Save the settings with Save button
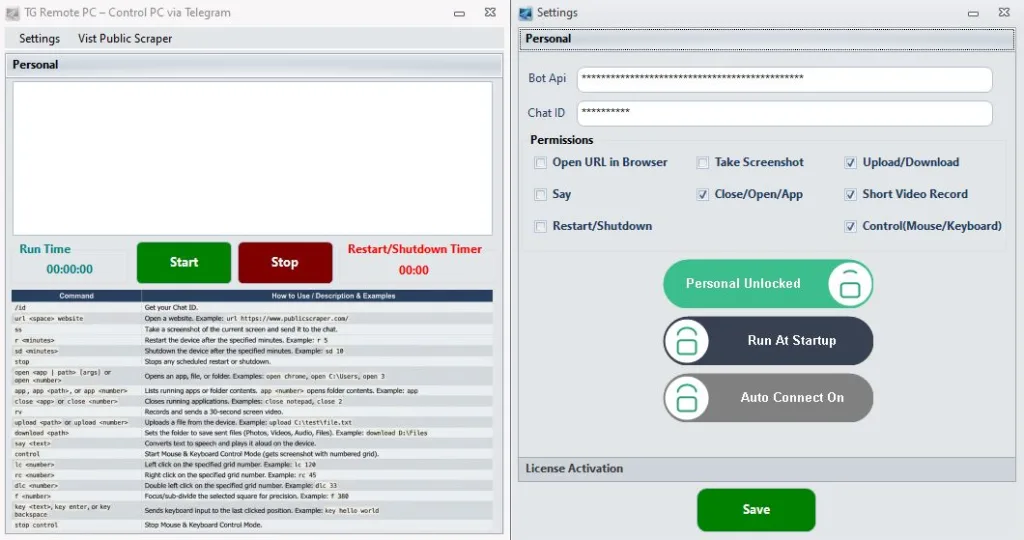Image resolution: width=1024 pixels, height=540 pixels. [x=756, y=510]
